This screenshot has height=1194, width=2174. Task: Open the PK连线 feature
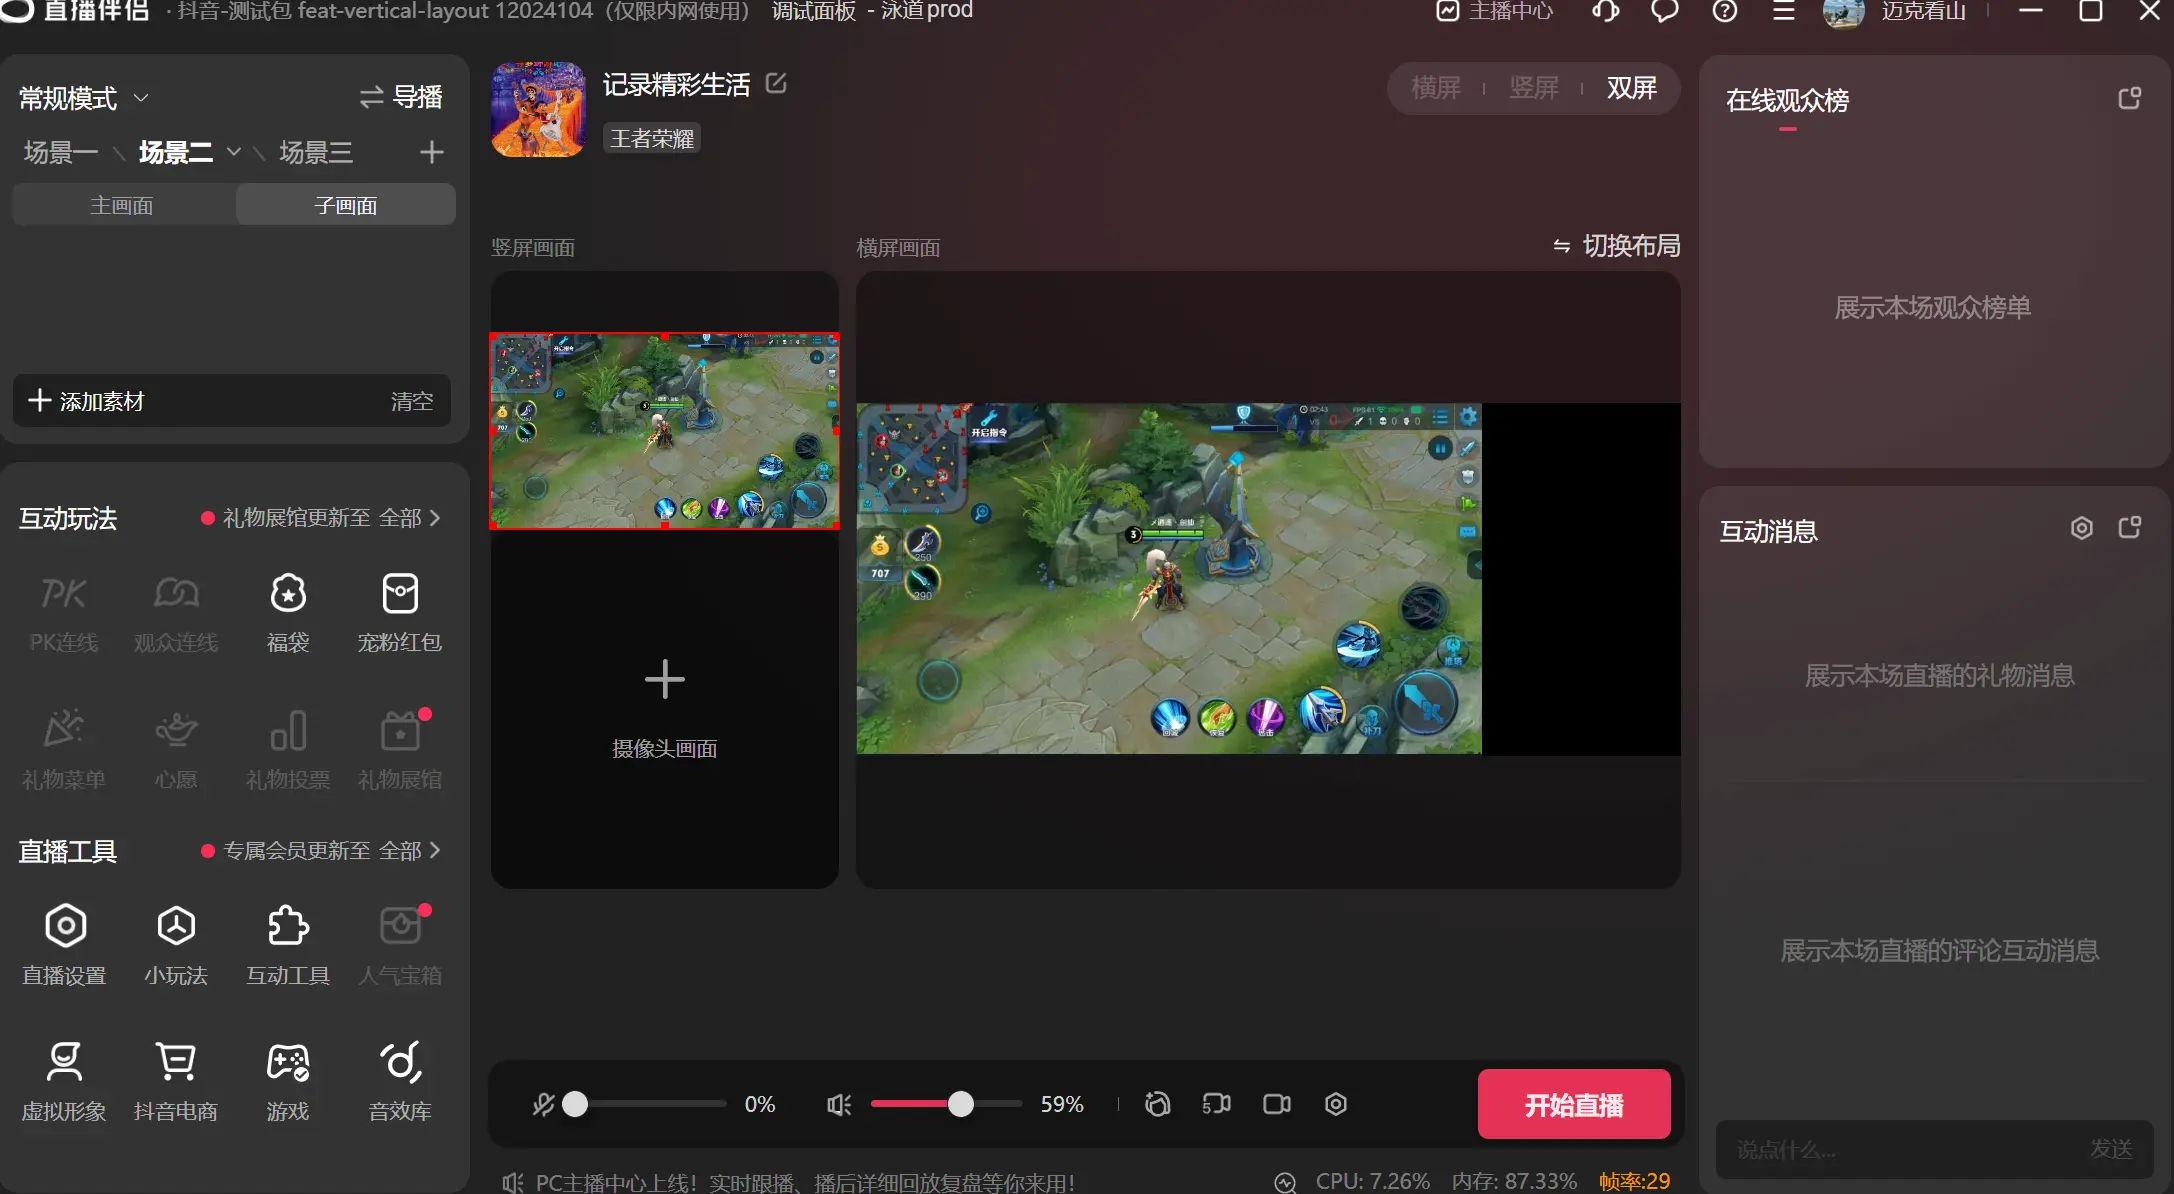[63, 613]
